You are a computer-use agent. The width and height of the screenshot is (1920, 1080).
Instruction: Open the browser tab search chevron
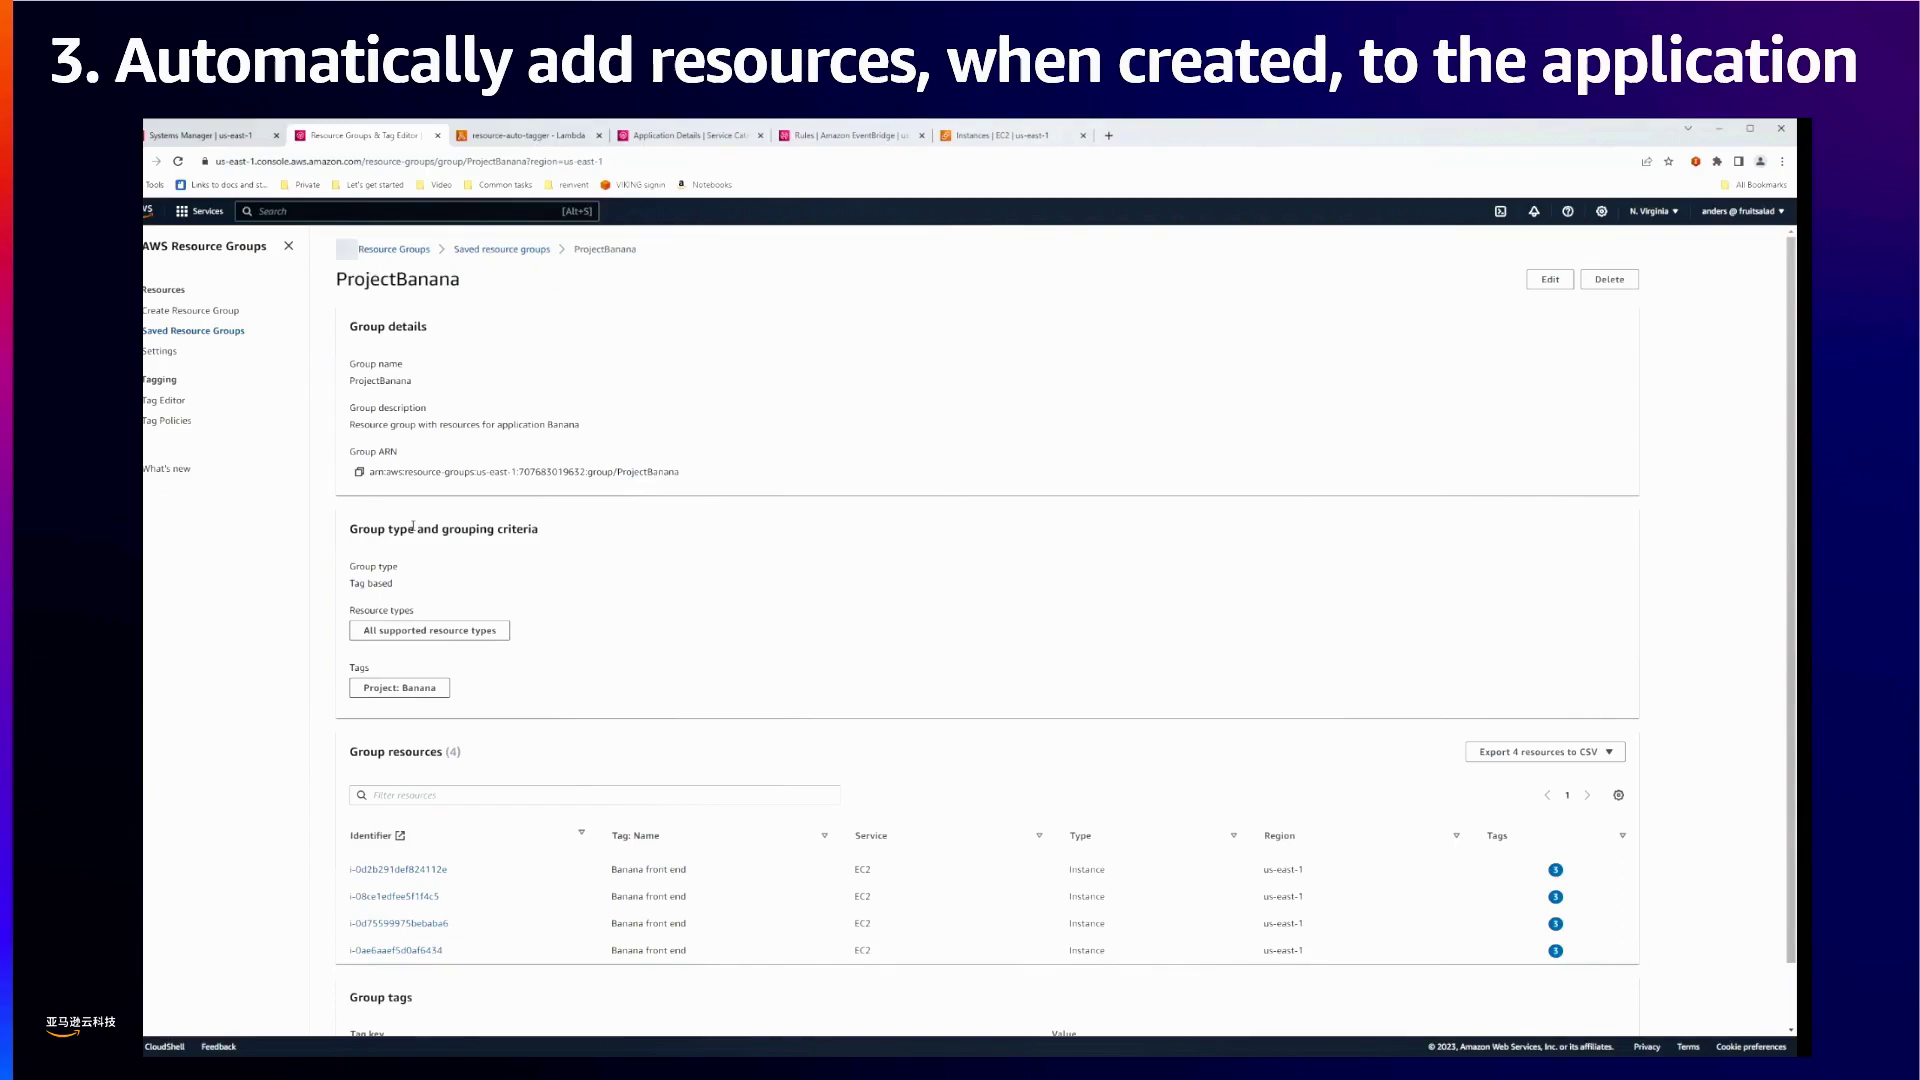point(1688,128)
